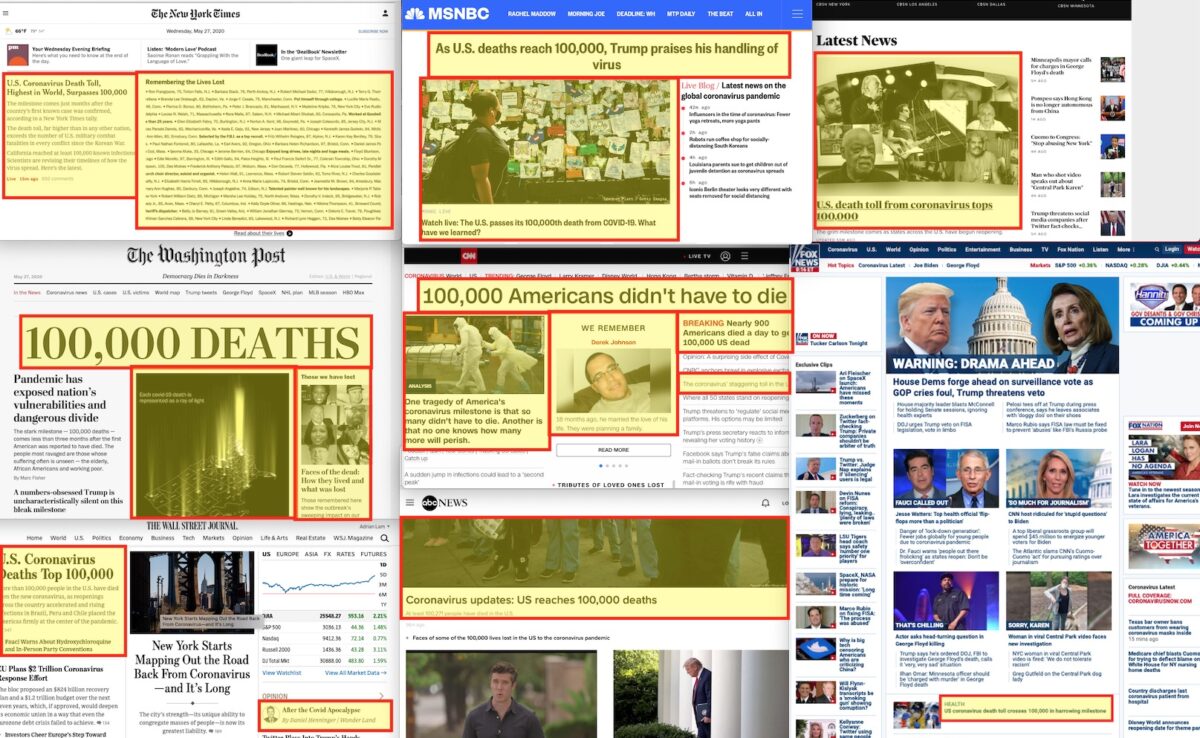The image size is (1200, 738).
Task: Select the 1D range on the WSJ stock chart
Action: click(x=383, y=565)
